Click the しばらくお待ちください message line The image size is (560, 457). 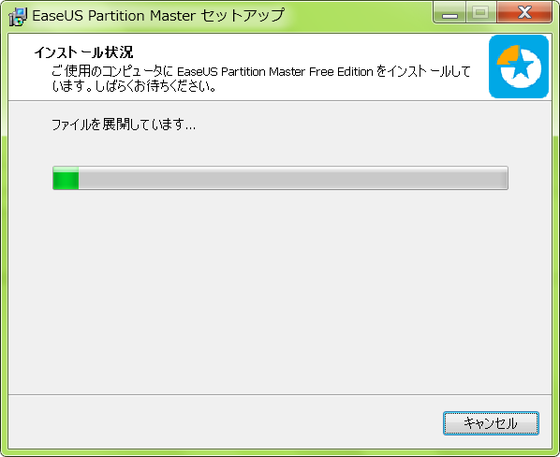point(134,86)
